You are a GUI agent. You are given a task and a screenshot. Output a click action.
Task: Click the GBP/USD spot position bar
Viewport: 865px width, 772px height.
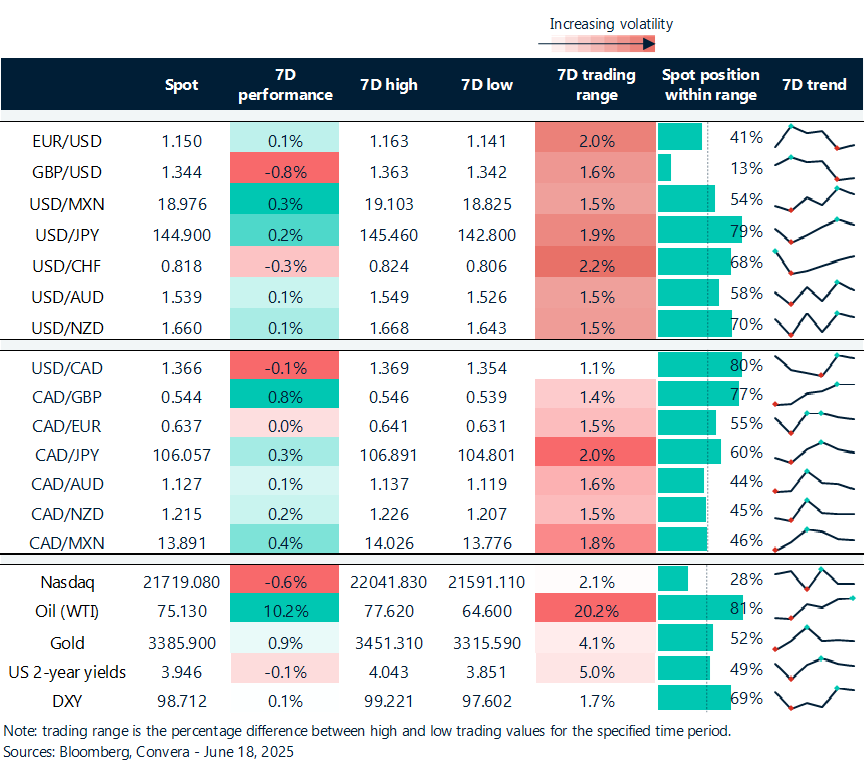pyautogui.click(x=665, y=168)
